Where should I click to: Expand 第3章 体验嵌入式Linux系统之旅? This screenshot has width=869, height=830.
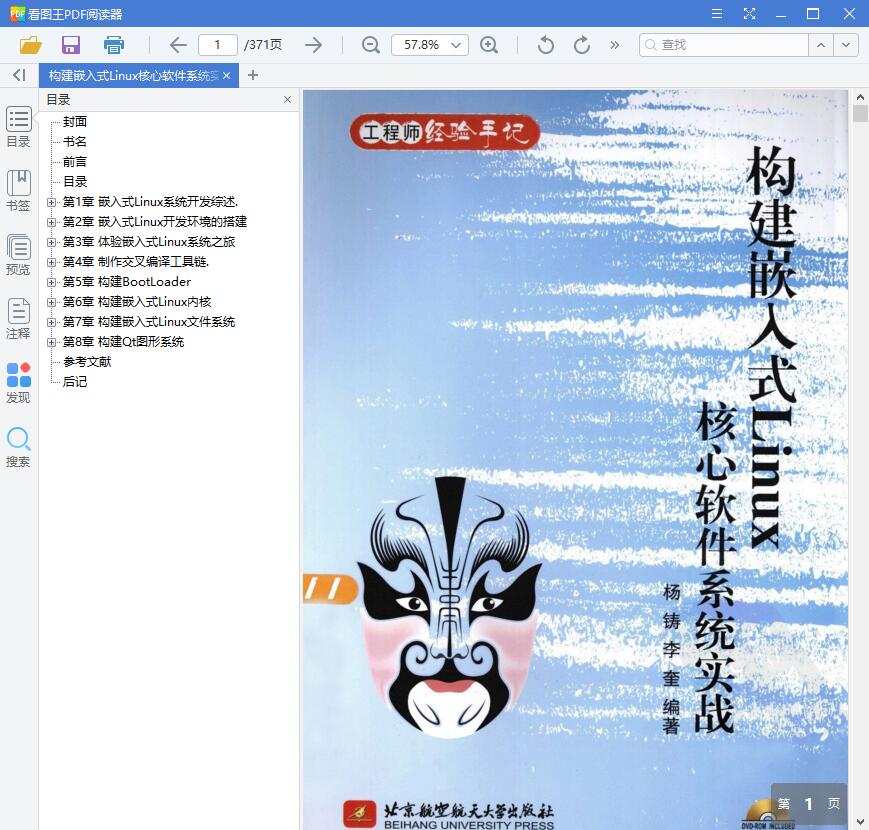click(x=52, y=242)
